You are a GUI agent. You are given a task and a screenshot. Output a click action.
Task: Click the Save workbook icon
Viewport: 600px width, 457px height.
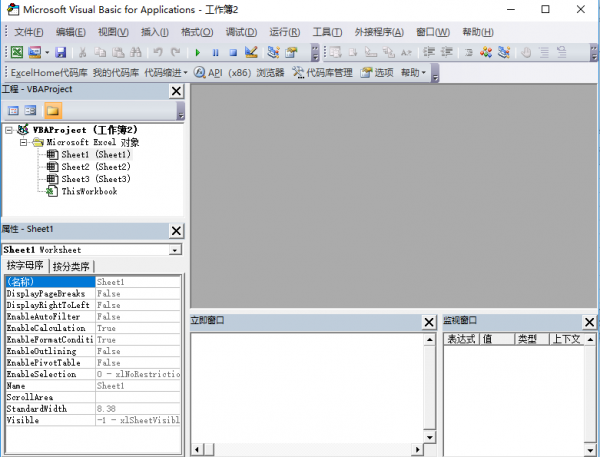[x=60, y=52]
